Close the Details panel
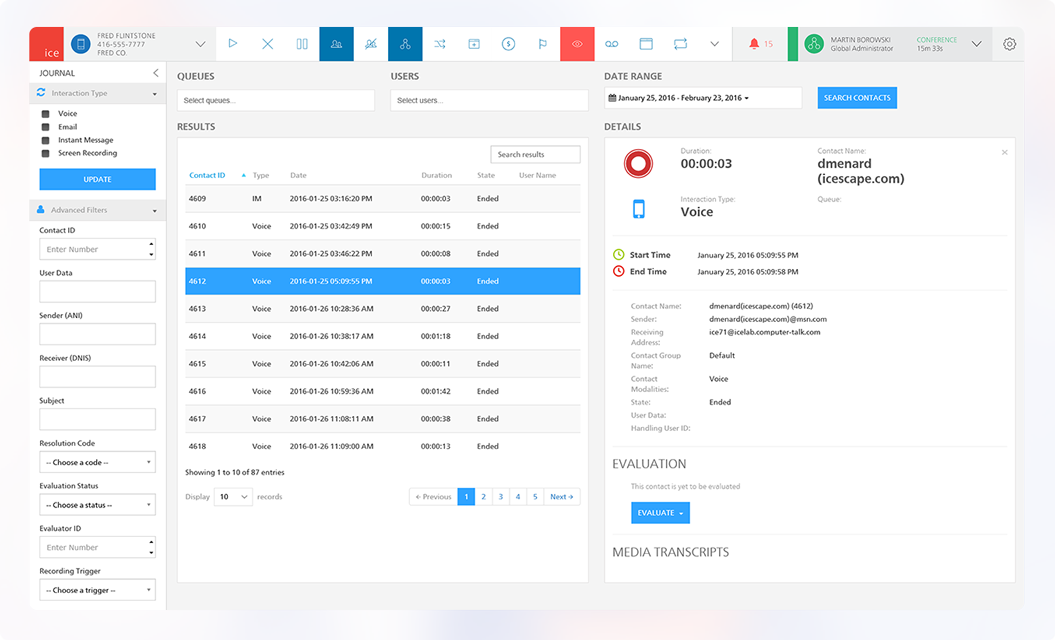This screenshot has height=640, width=1055. click(x=1005, y=153)
